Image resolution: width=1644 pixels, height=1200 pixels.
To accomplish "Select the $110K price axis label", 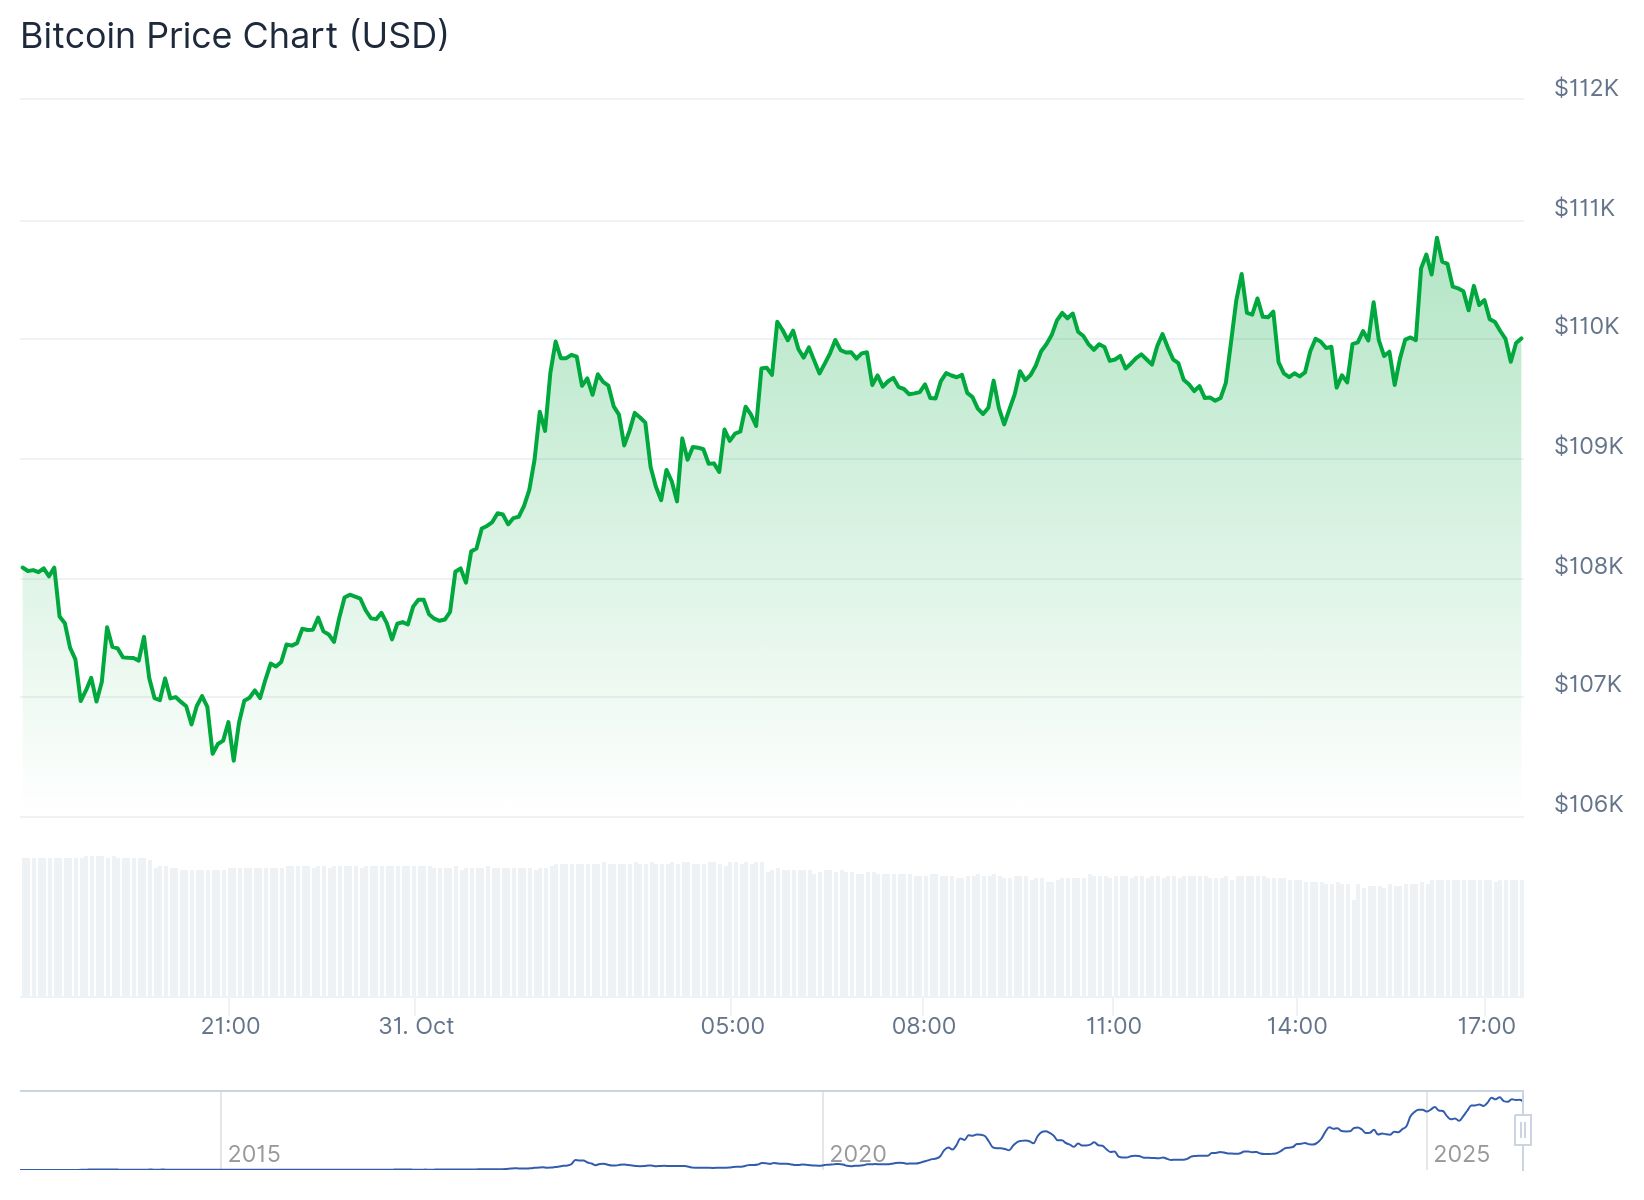I will (x=1585, y=326).
